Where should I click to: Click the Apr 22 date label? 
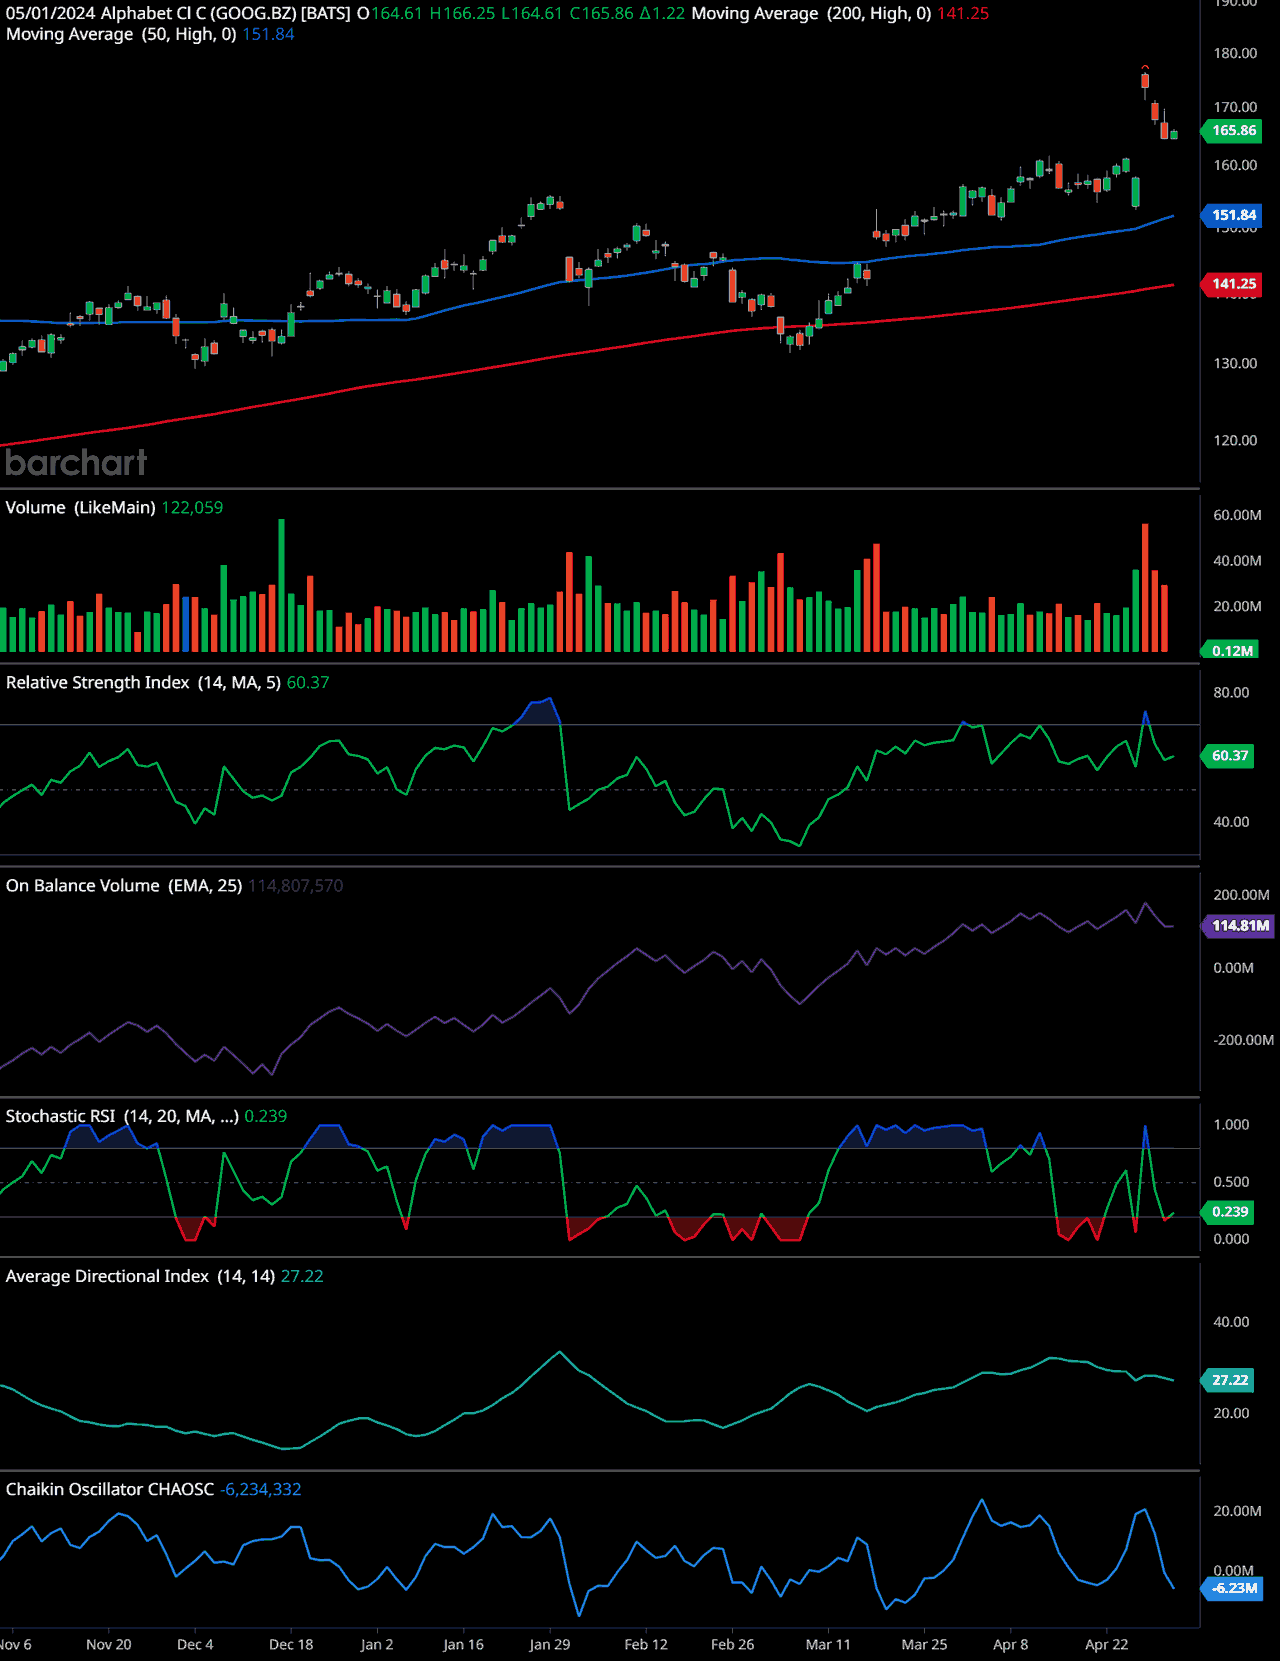point(1106,1644)
